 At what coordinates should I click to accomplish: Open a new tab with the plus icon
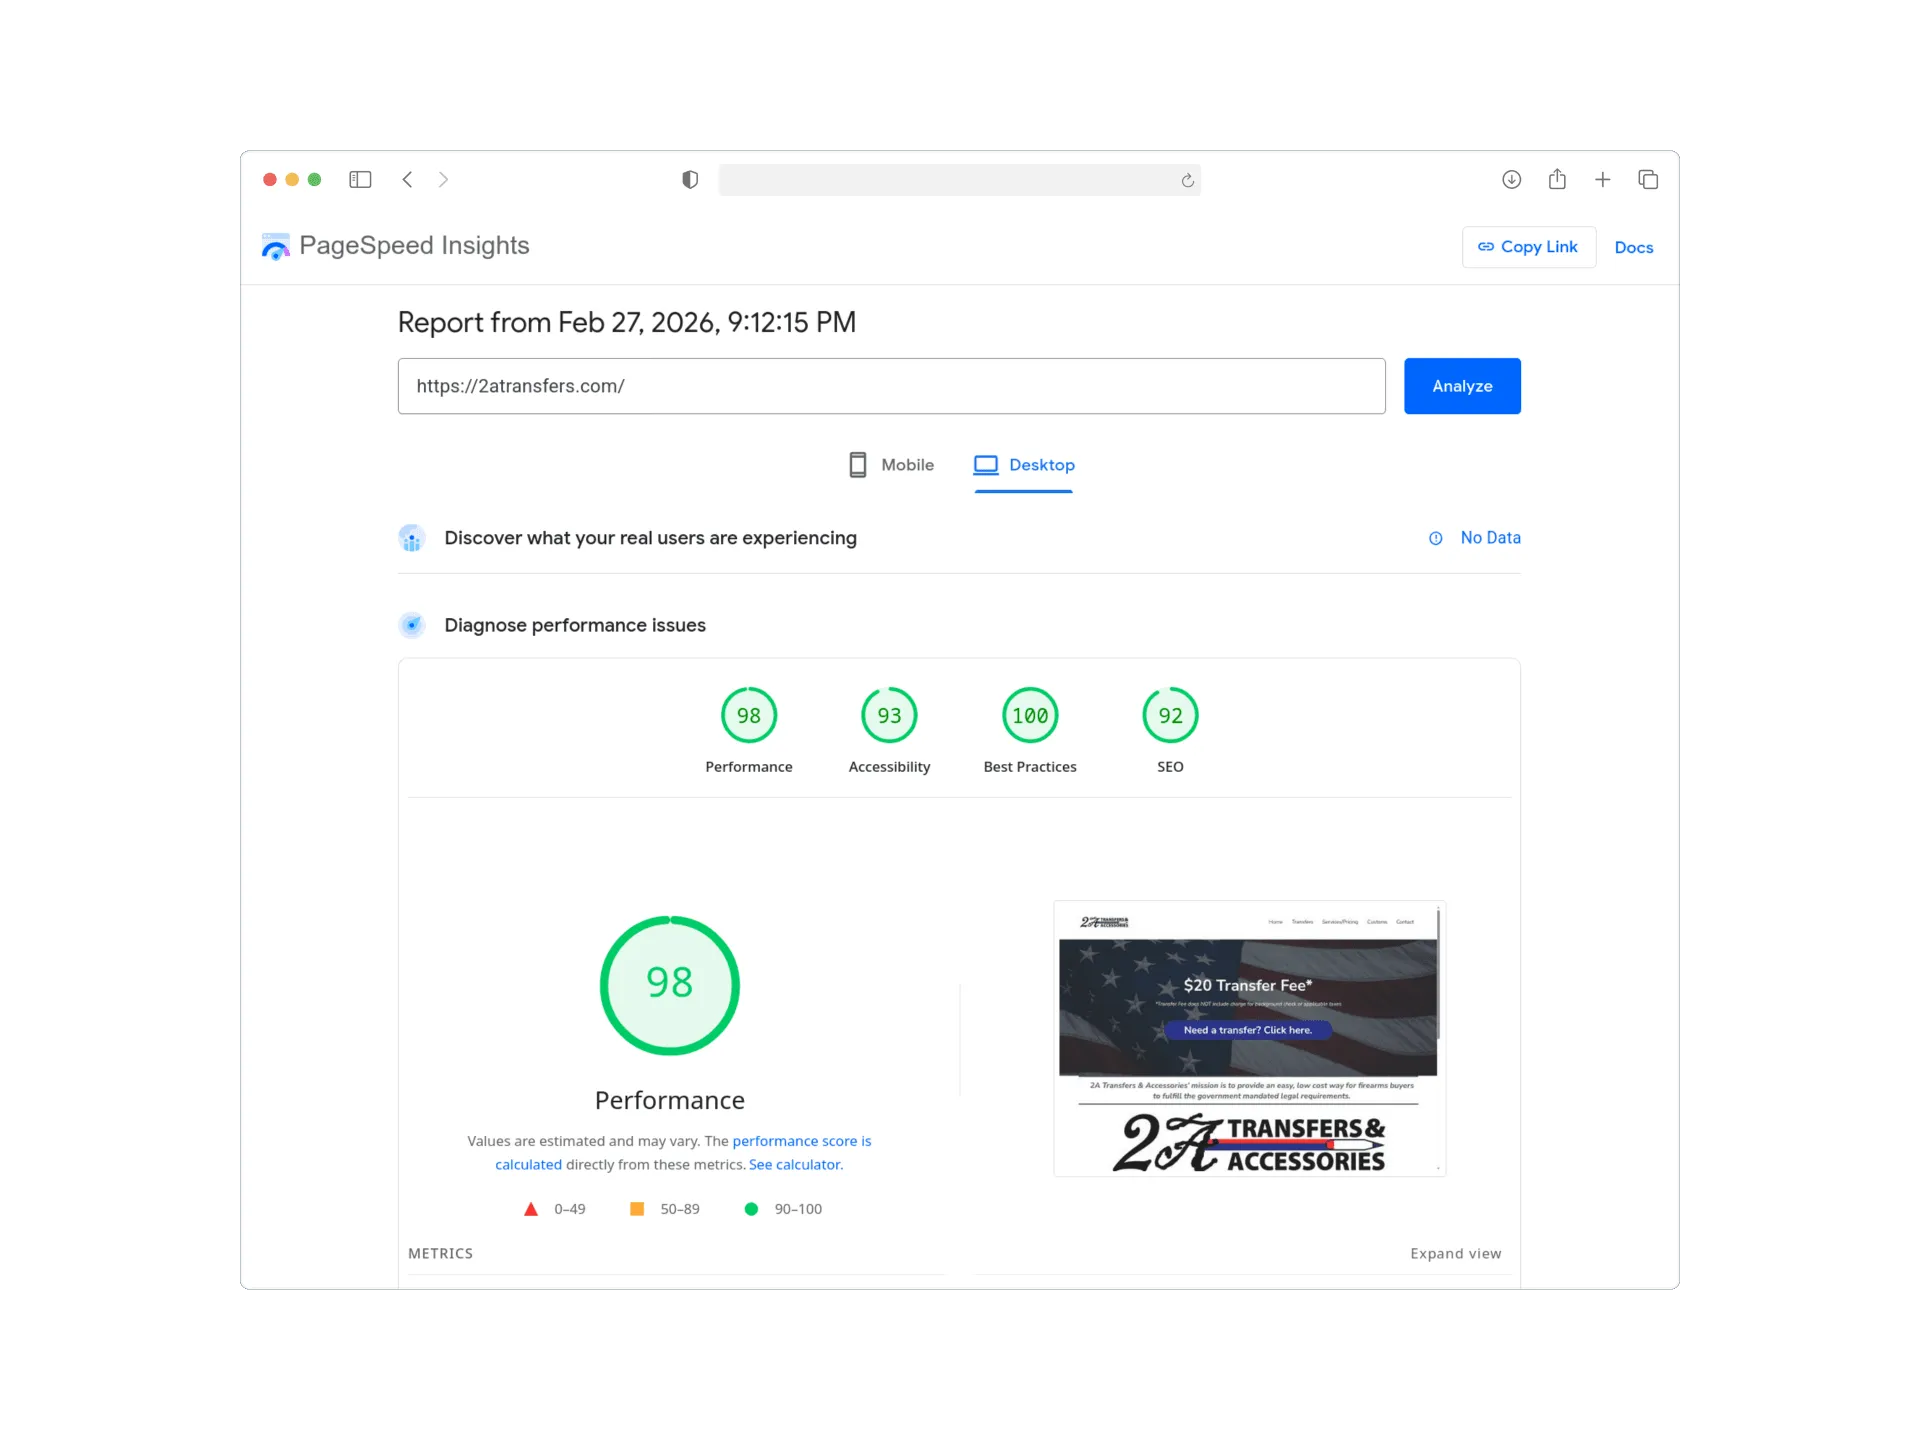pos(1602,179)
